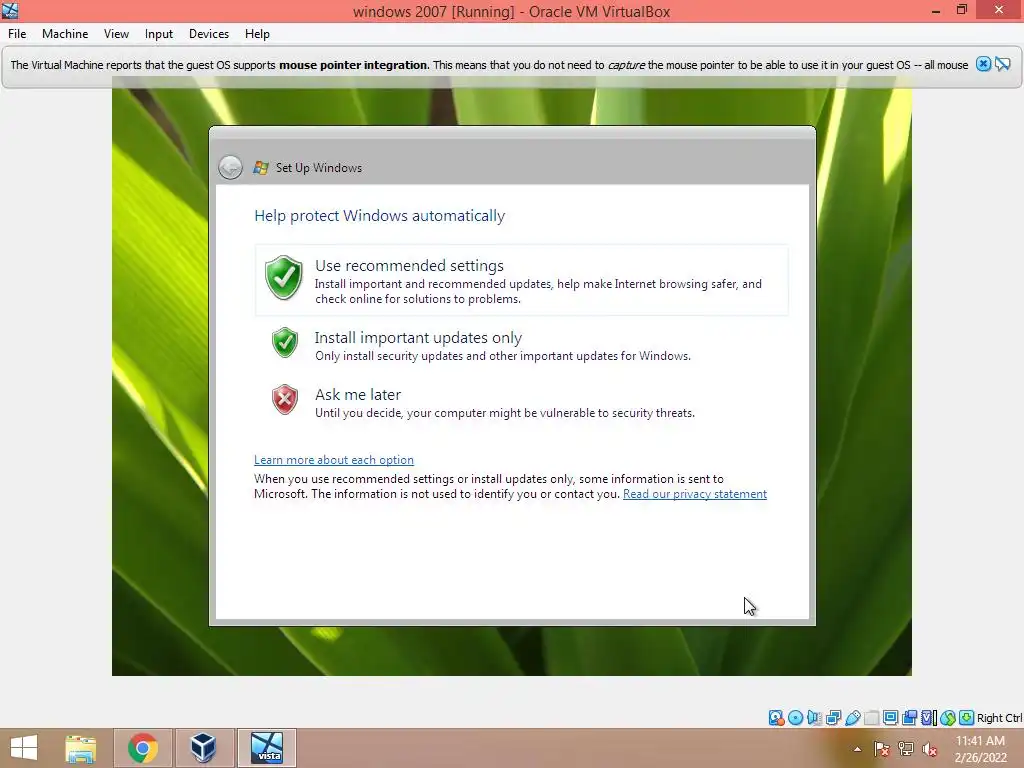Select the running Vista VM taskbar button
The image size is (1024, 768).
point(267,748)
